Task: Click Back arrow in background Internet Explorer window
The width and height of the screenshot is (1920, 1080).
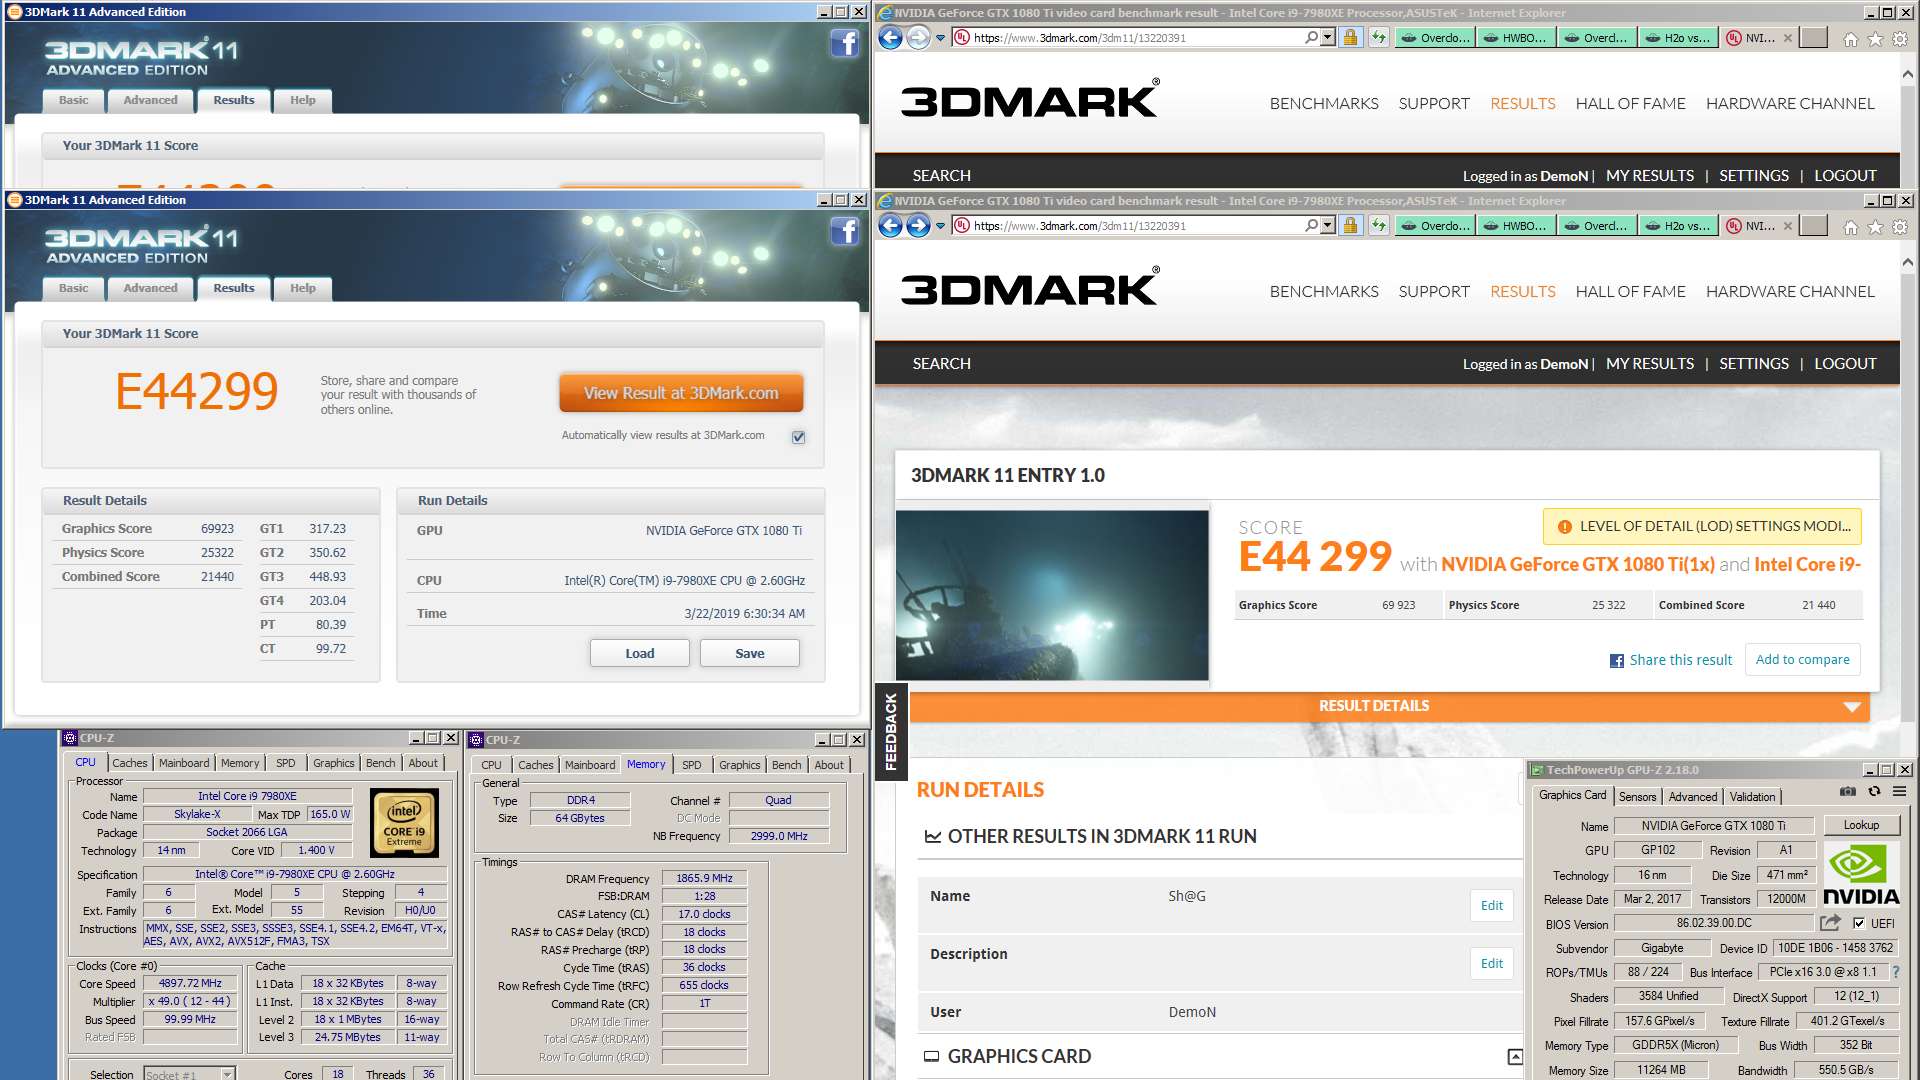Action: pos(890,38)
